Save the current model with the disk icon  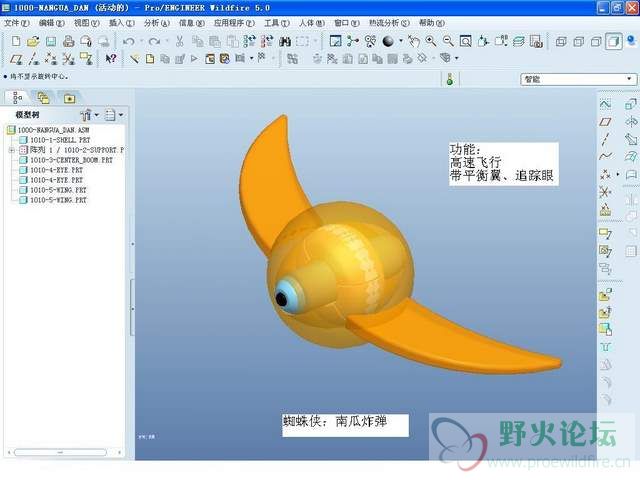(51, 41)
